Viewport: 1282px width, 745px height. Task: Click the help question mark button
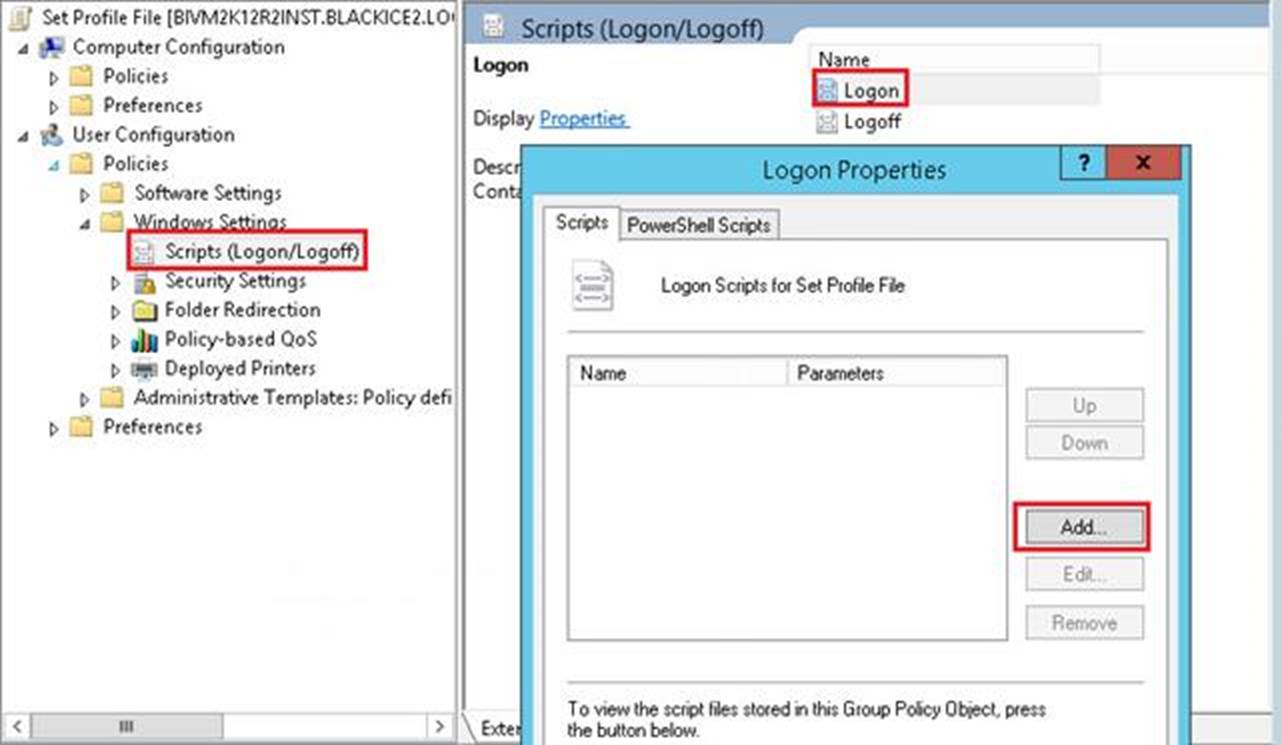(1084, 163)
